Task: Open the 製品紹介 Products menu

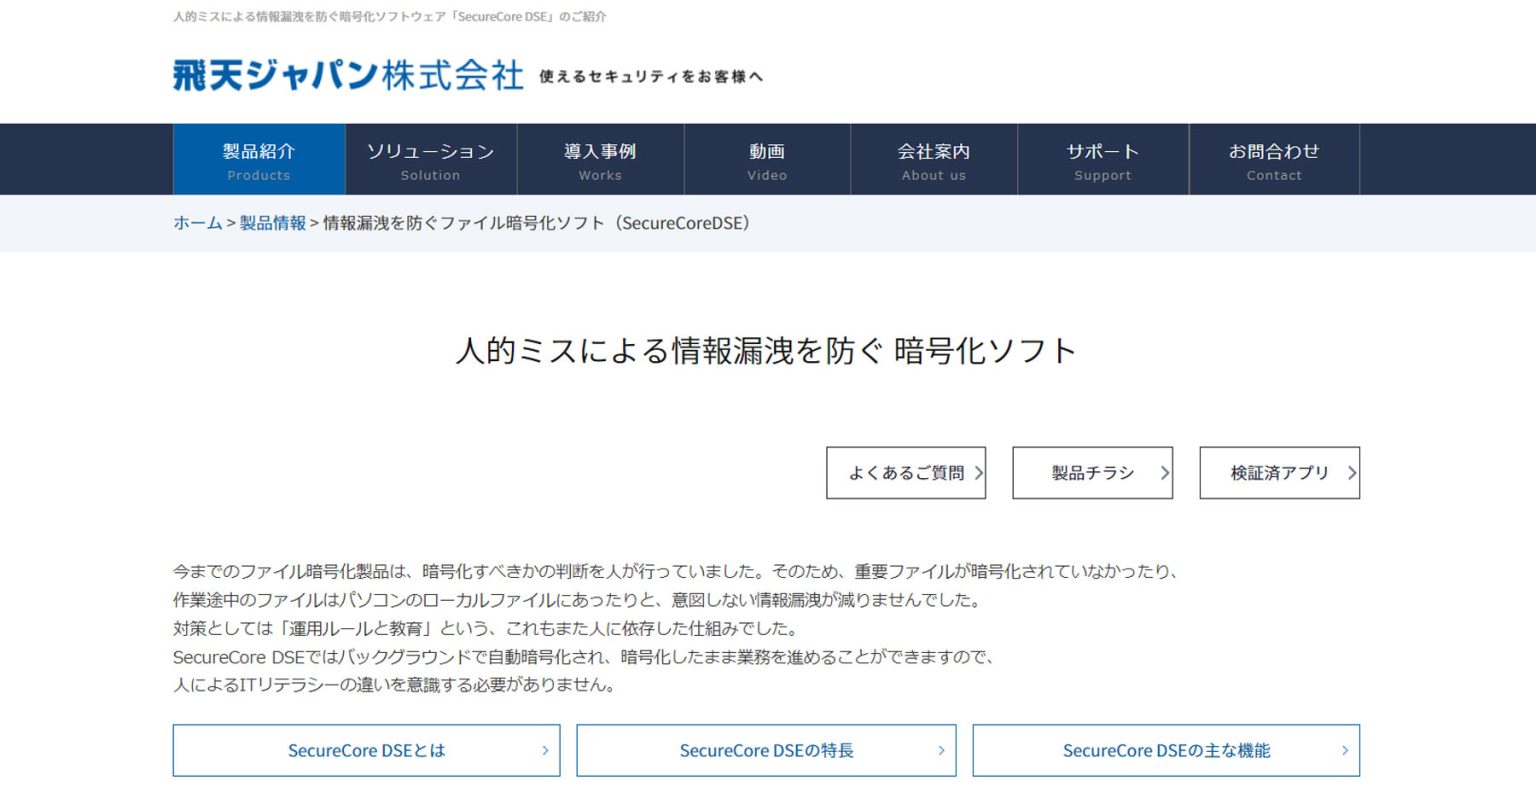Action: click(259, 160)
